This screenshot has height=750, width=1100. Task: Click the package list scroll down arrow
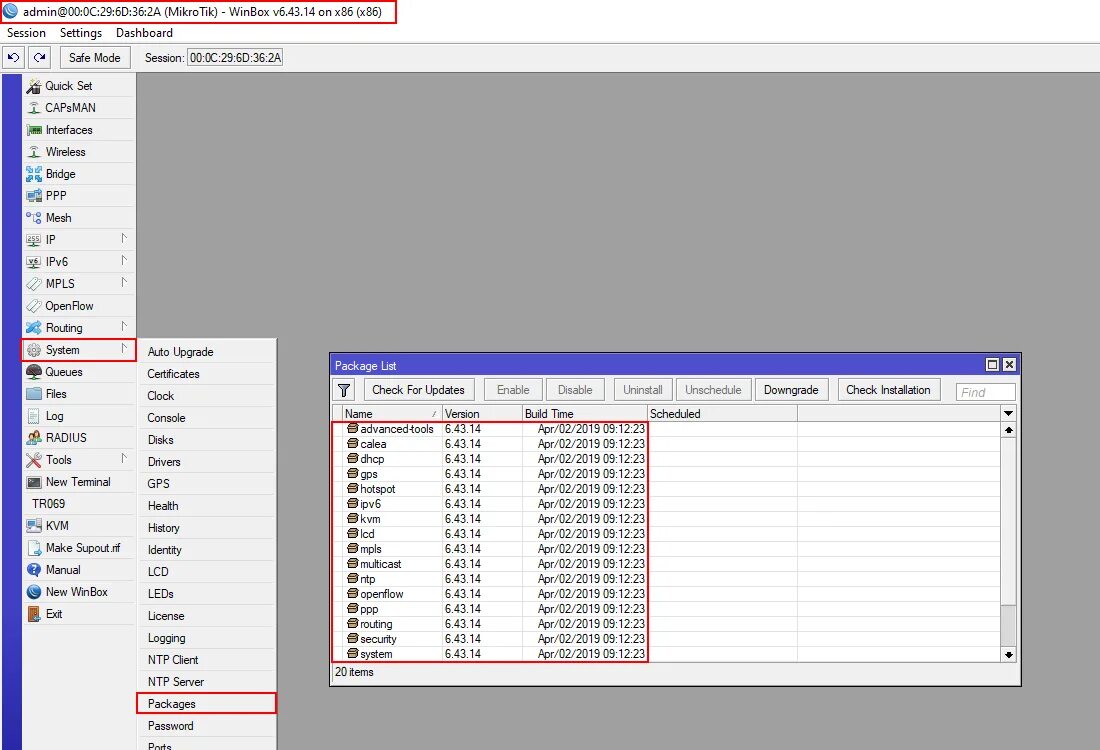(1008, 655)
